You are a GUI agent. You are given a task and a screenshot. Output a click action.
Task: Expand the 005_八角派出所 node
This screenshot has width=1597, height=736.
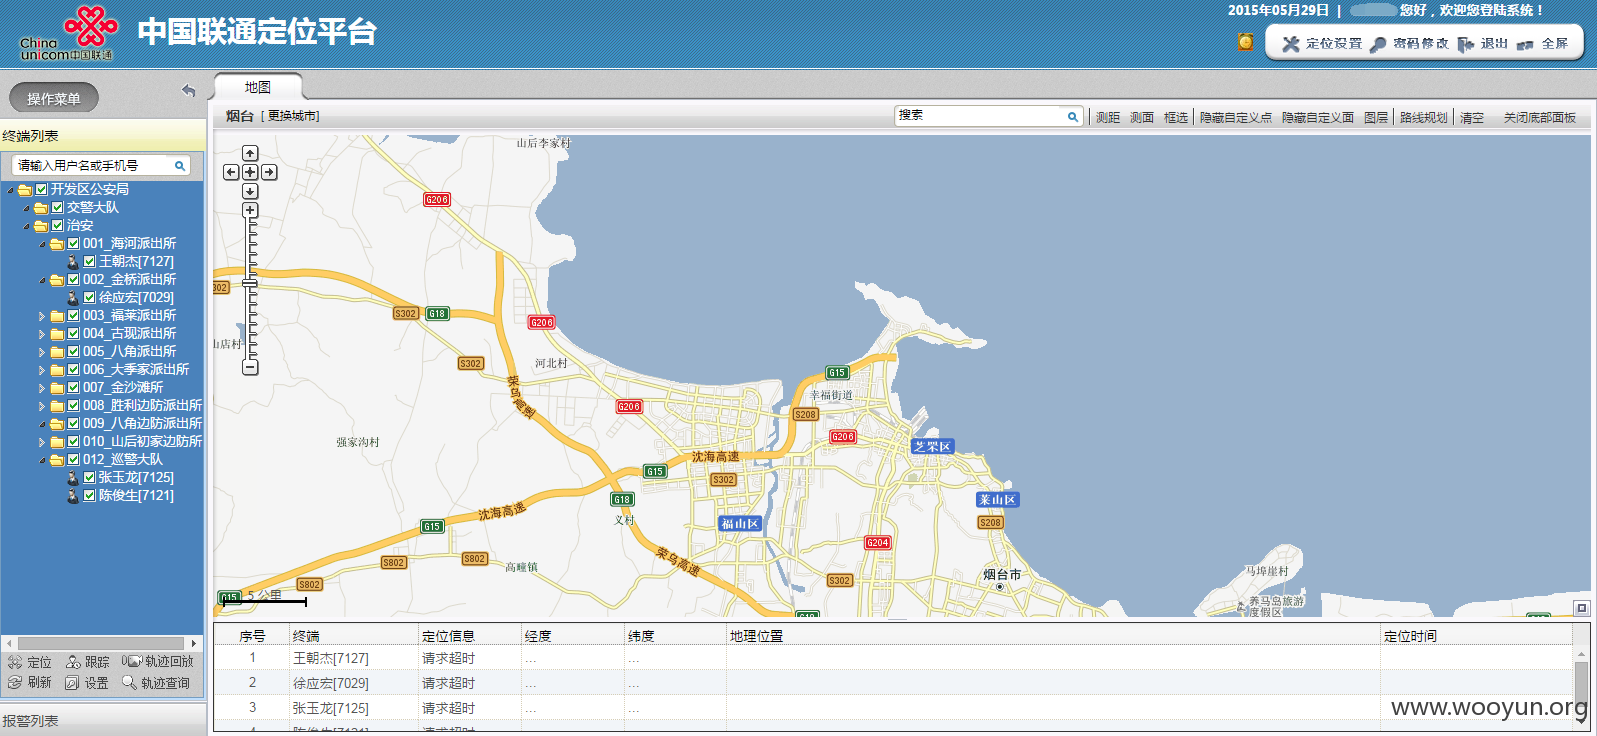click(x=42, y=352)
